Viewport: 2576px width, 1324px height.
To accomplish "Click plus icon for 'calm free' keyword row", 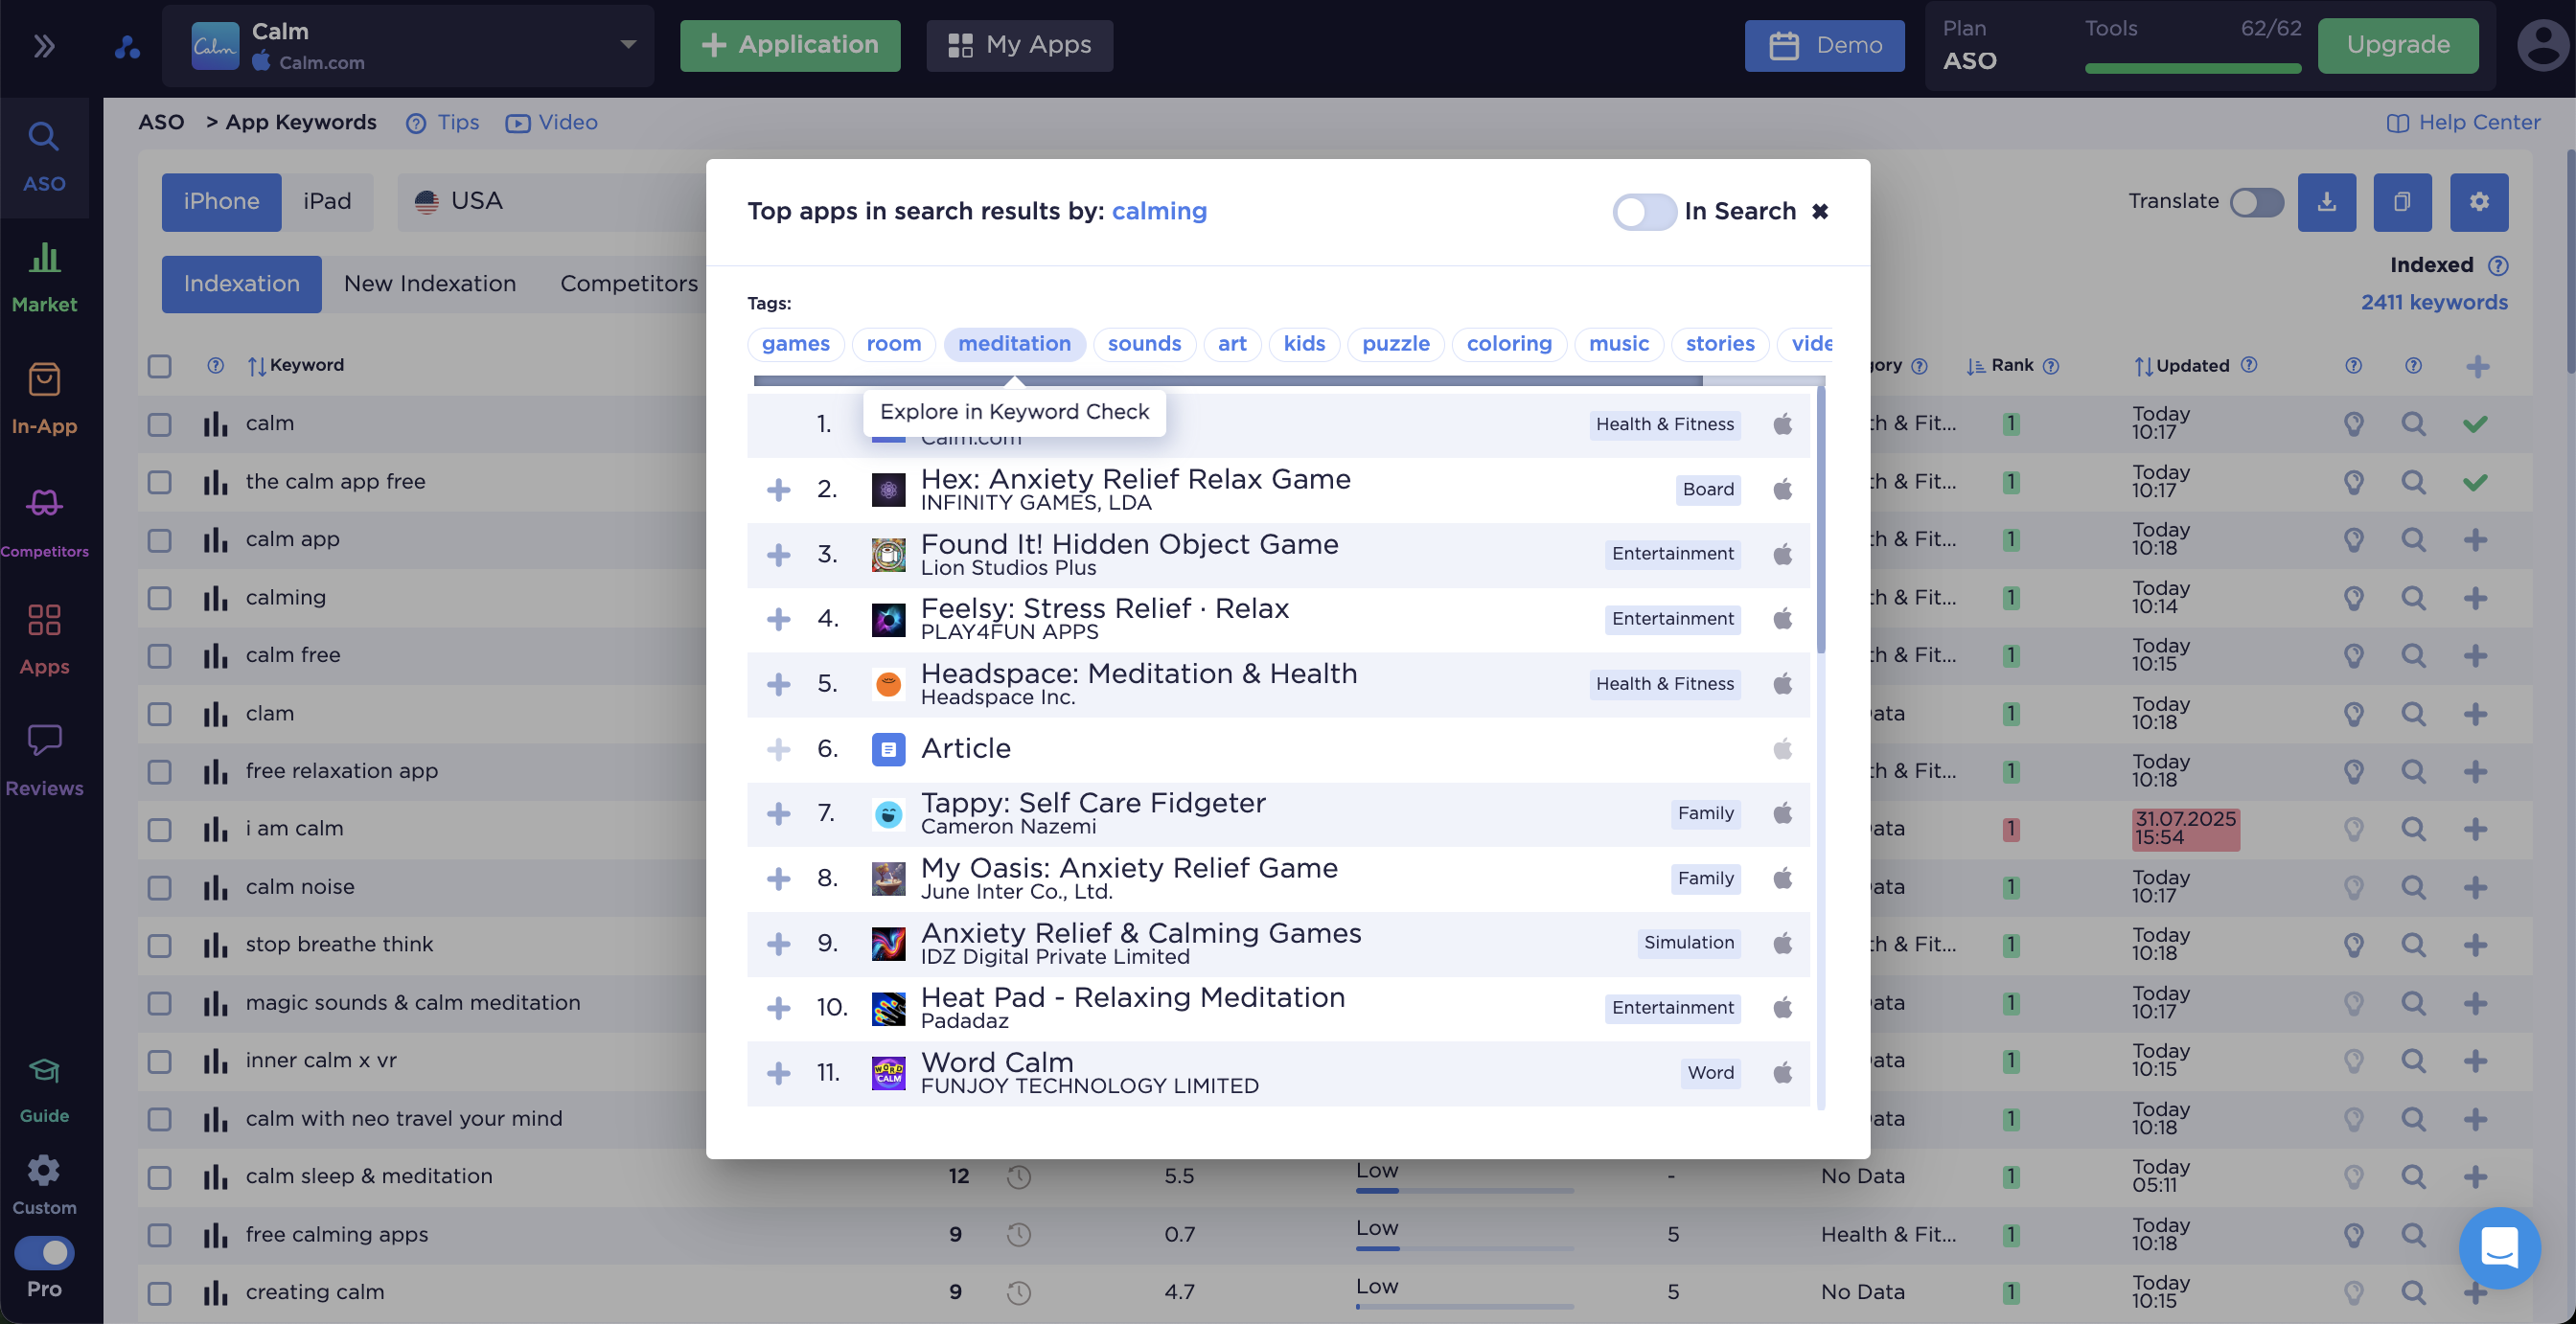I will pos(2476,656).
